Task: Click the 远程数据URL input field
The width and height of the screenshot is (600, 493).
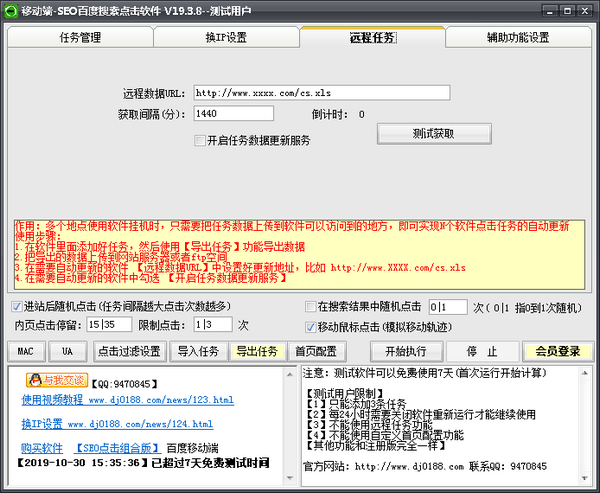Action: [x=322, y=93]
